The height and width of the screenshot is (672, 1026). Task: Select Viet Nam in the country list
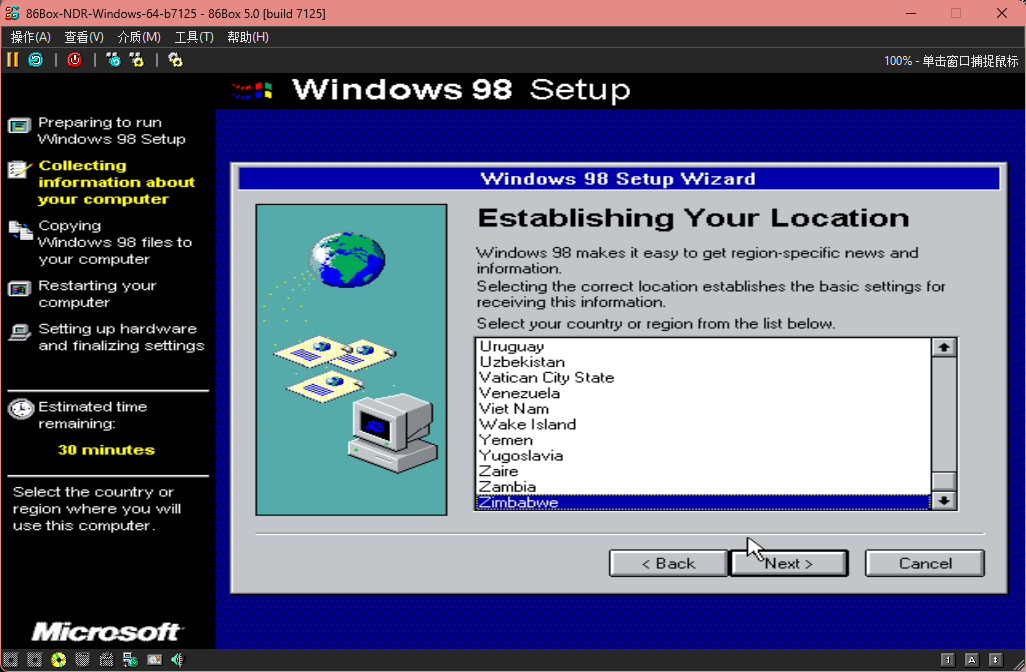(x=703, y=409)
